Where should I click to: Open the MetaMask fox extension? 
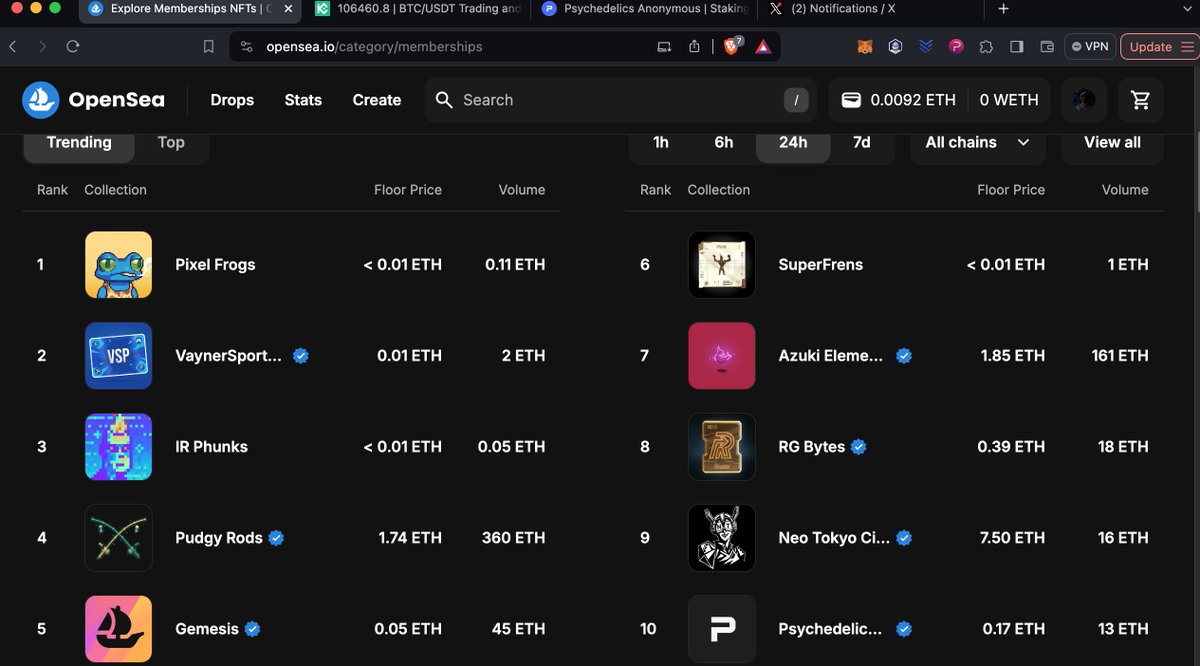865,46
